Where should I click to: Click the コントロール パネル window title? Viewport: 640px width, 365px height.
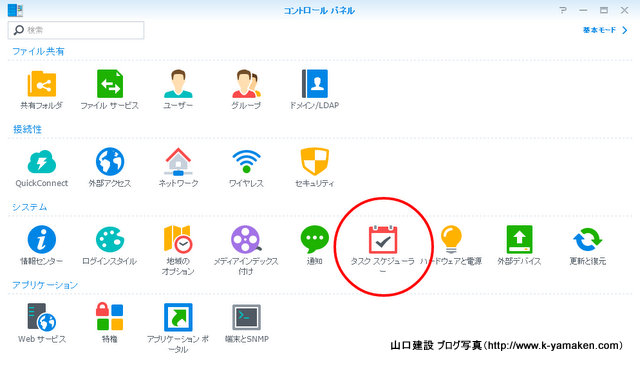coord(319,11)
